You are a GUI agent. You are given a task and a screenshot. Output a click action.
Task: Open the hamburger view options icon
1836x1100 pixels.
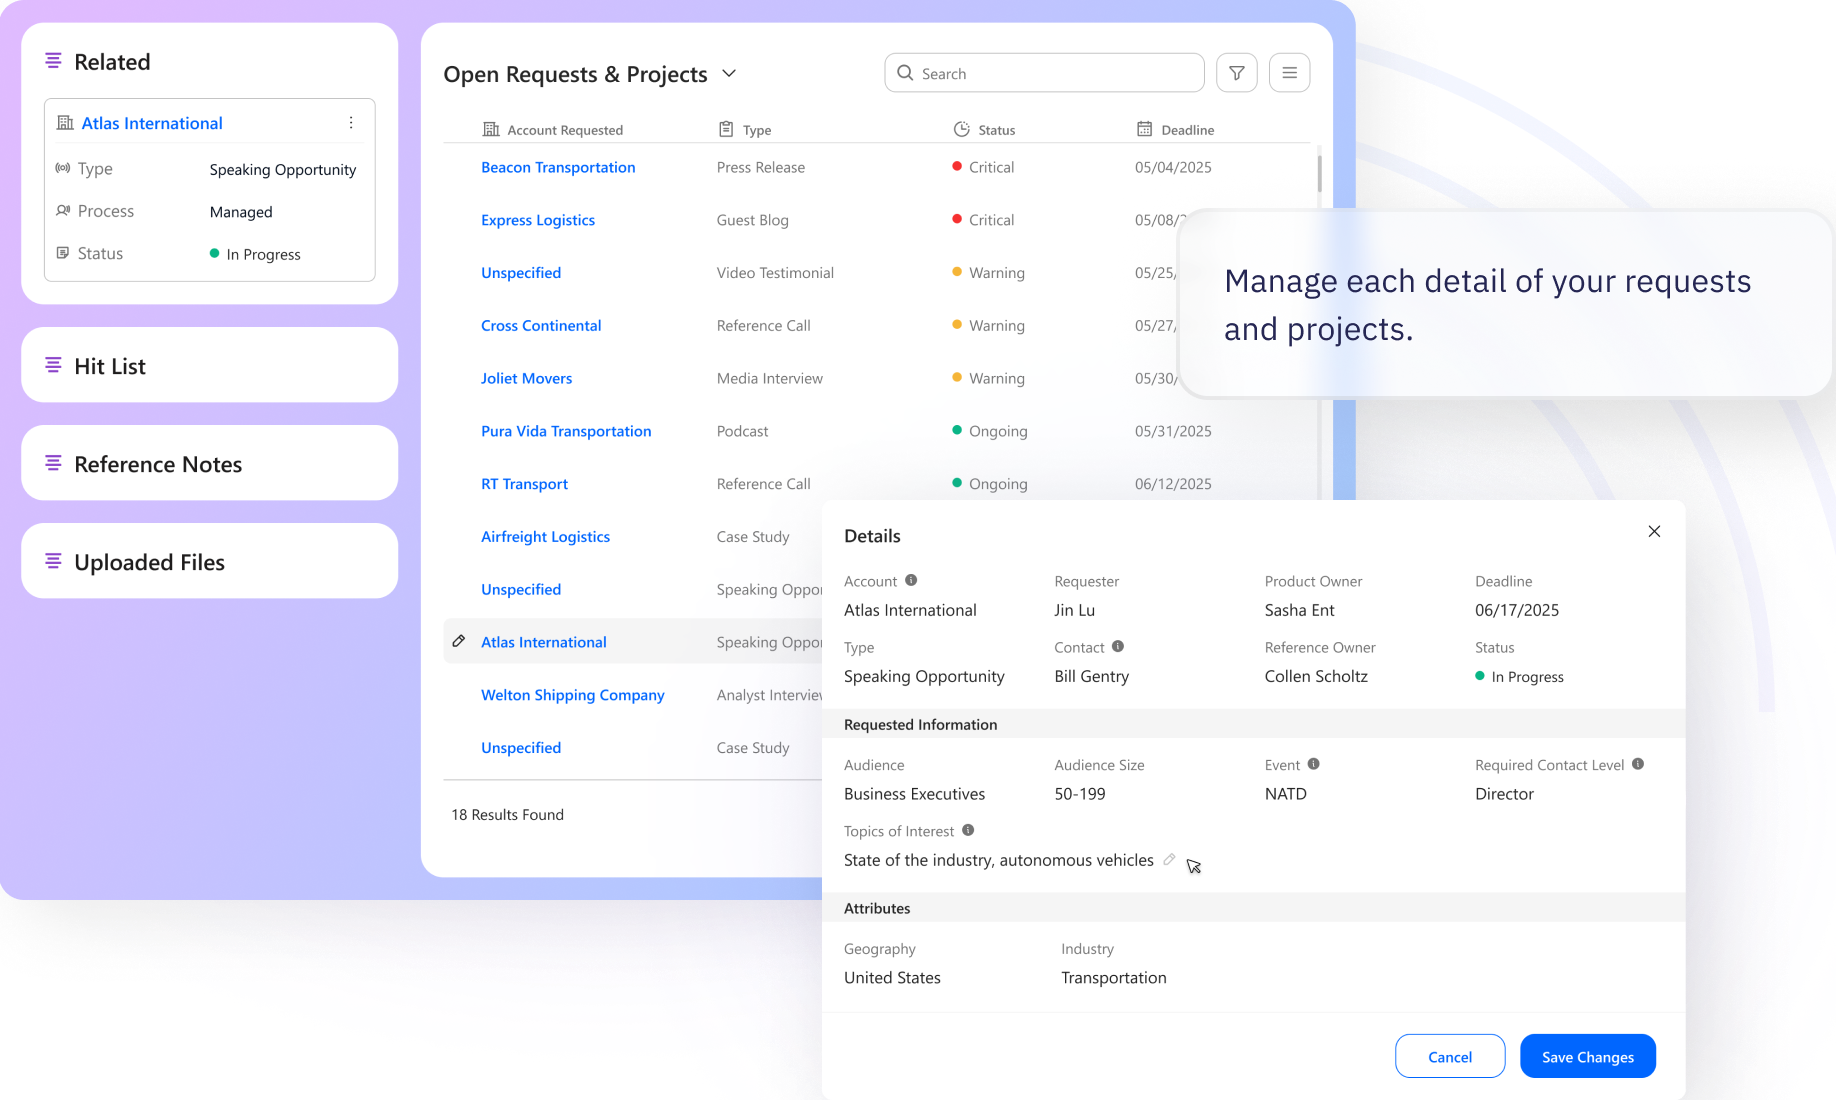click(1289, 72)
